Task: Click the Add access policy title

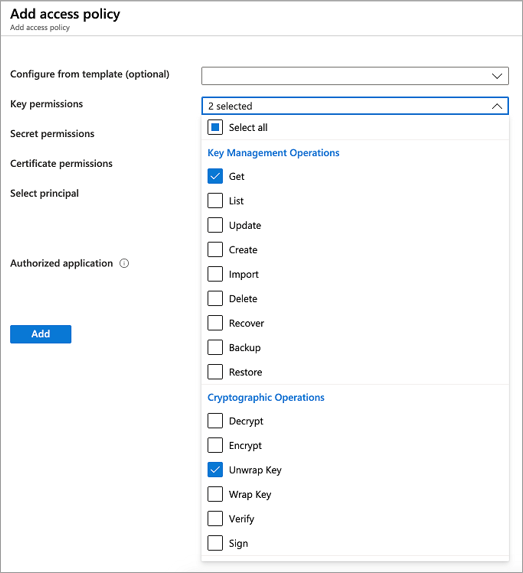Action: (x=65, y=14)
